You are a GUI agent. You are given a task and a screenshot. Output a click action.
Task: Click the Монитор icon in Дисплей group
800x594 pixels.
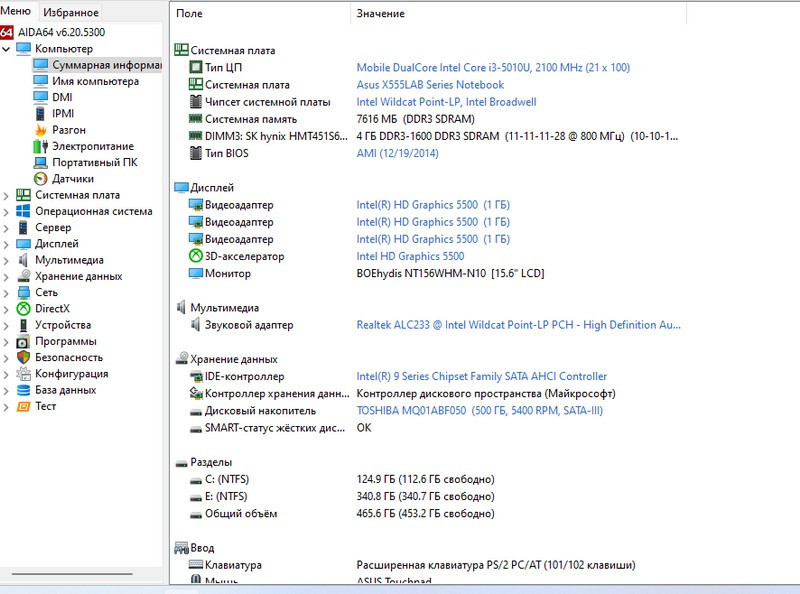(196, 273)
